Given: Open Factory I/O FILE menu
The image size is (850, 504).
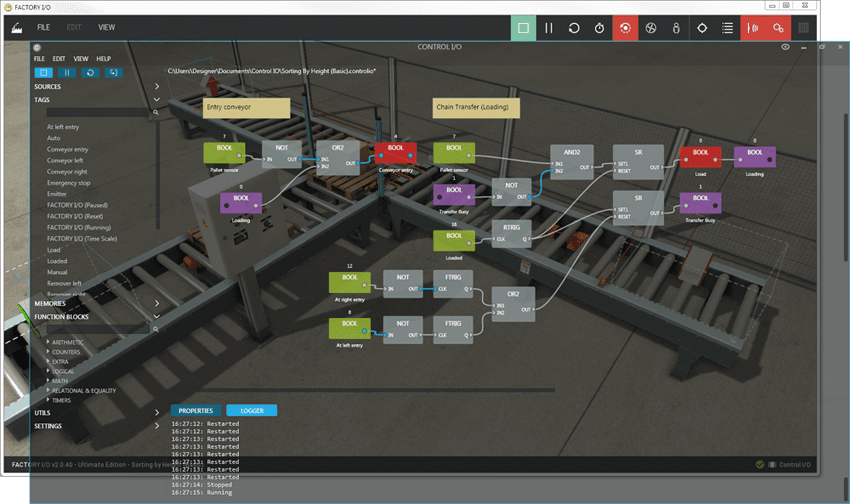Looking at the screenshot, I should click(43, 27).
